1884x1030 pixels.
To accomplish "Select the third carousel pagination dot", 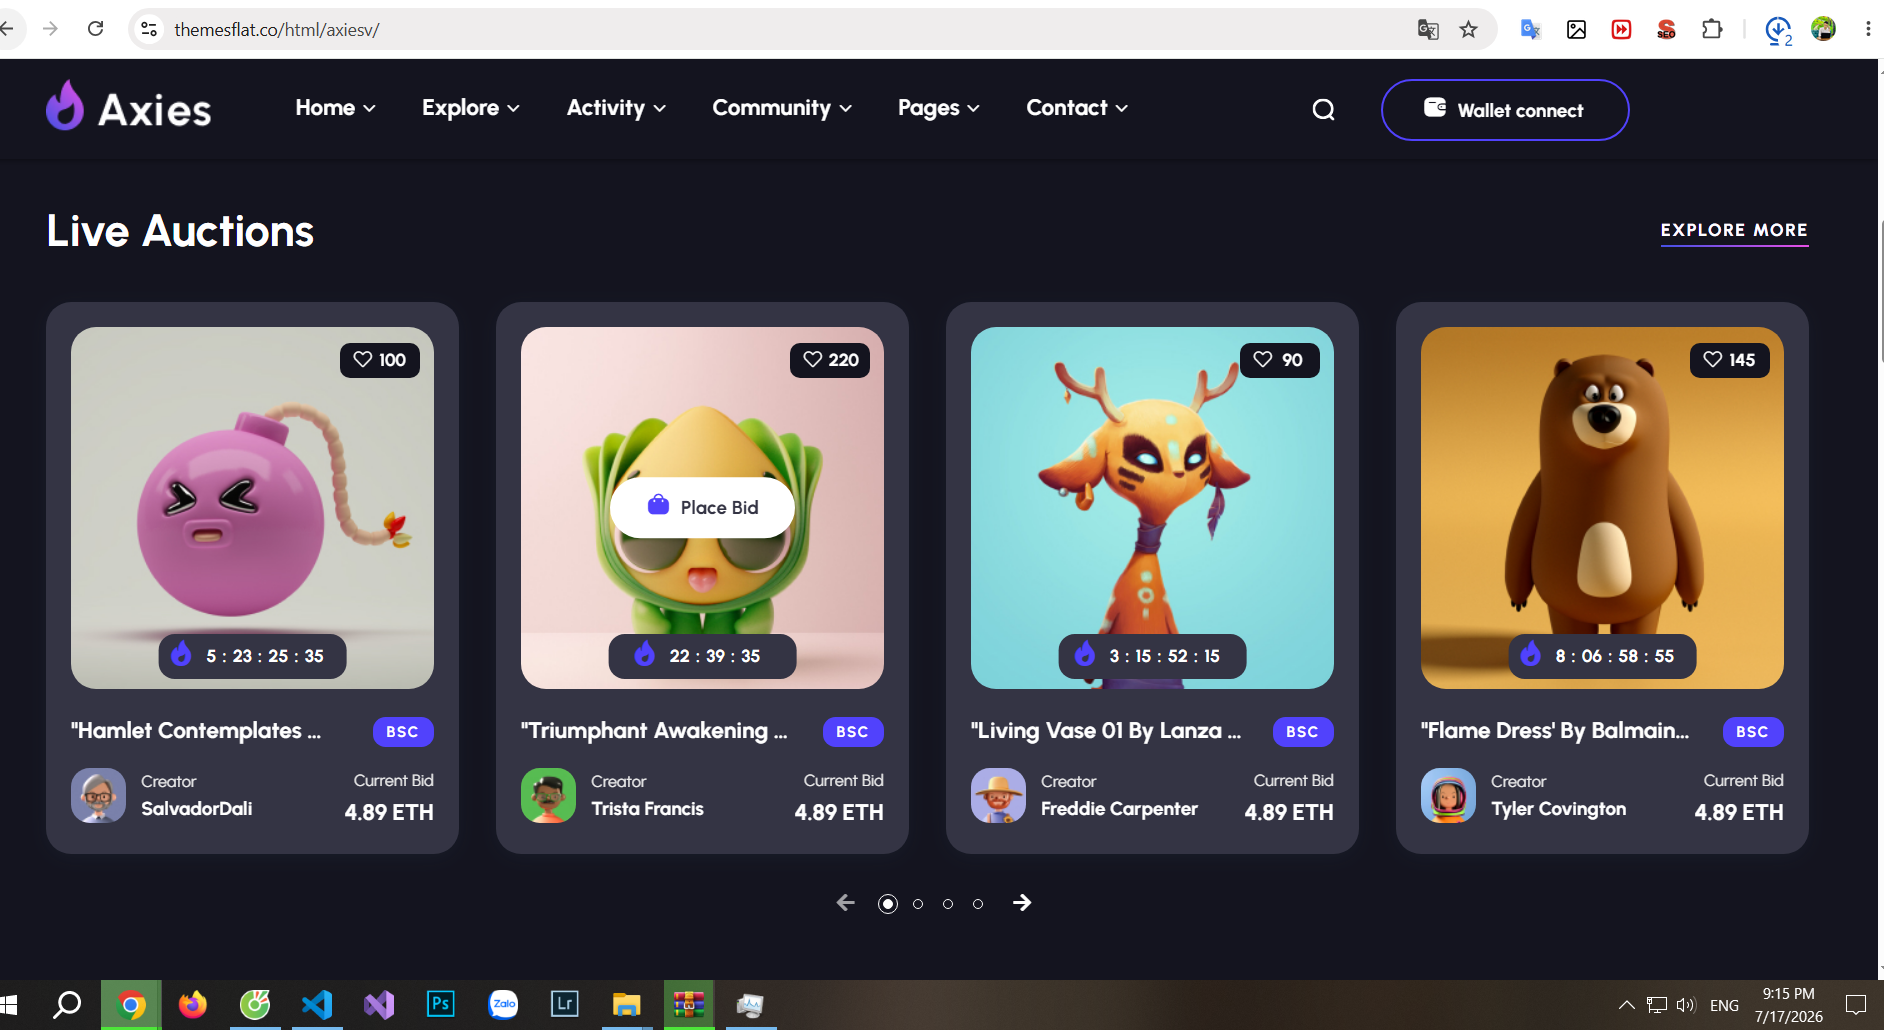I will click(948, 904).
